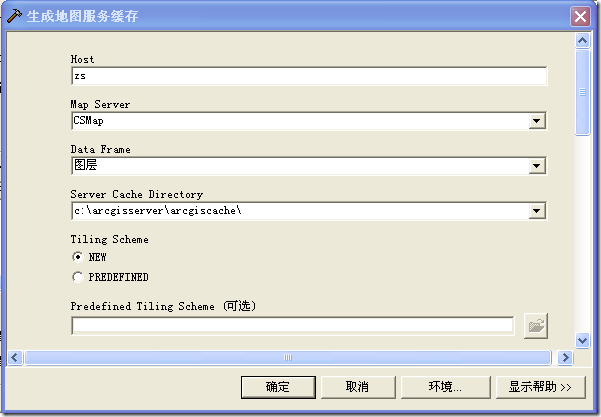Screen dimensions: 601x417
Task: Click the Tiling Scheme label
Action: tap(109, 240)
